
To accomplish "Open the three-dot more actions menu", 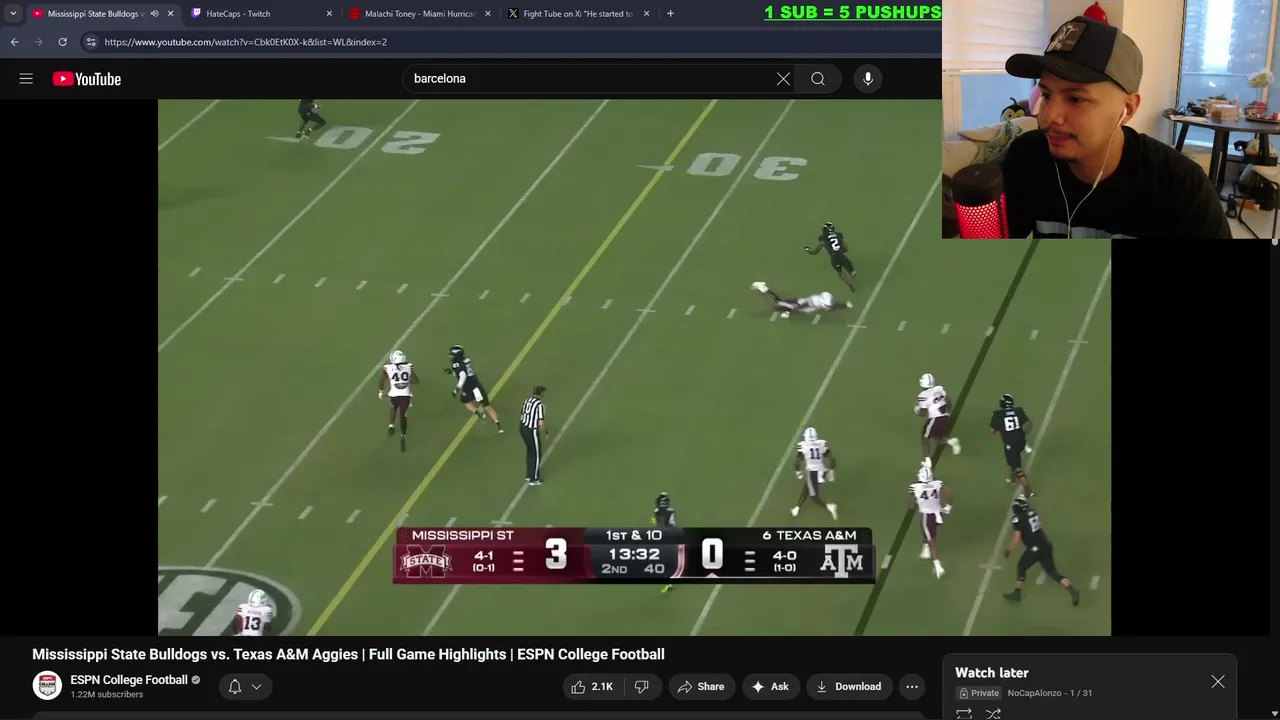I will tap(912, 687).
